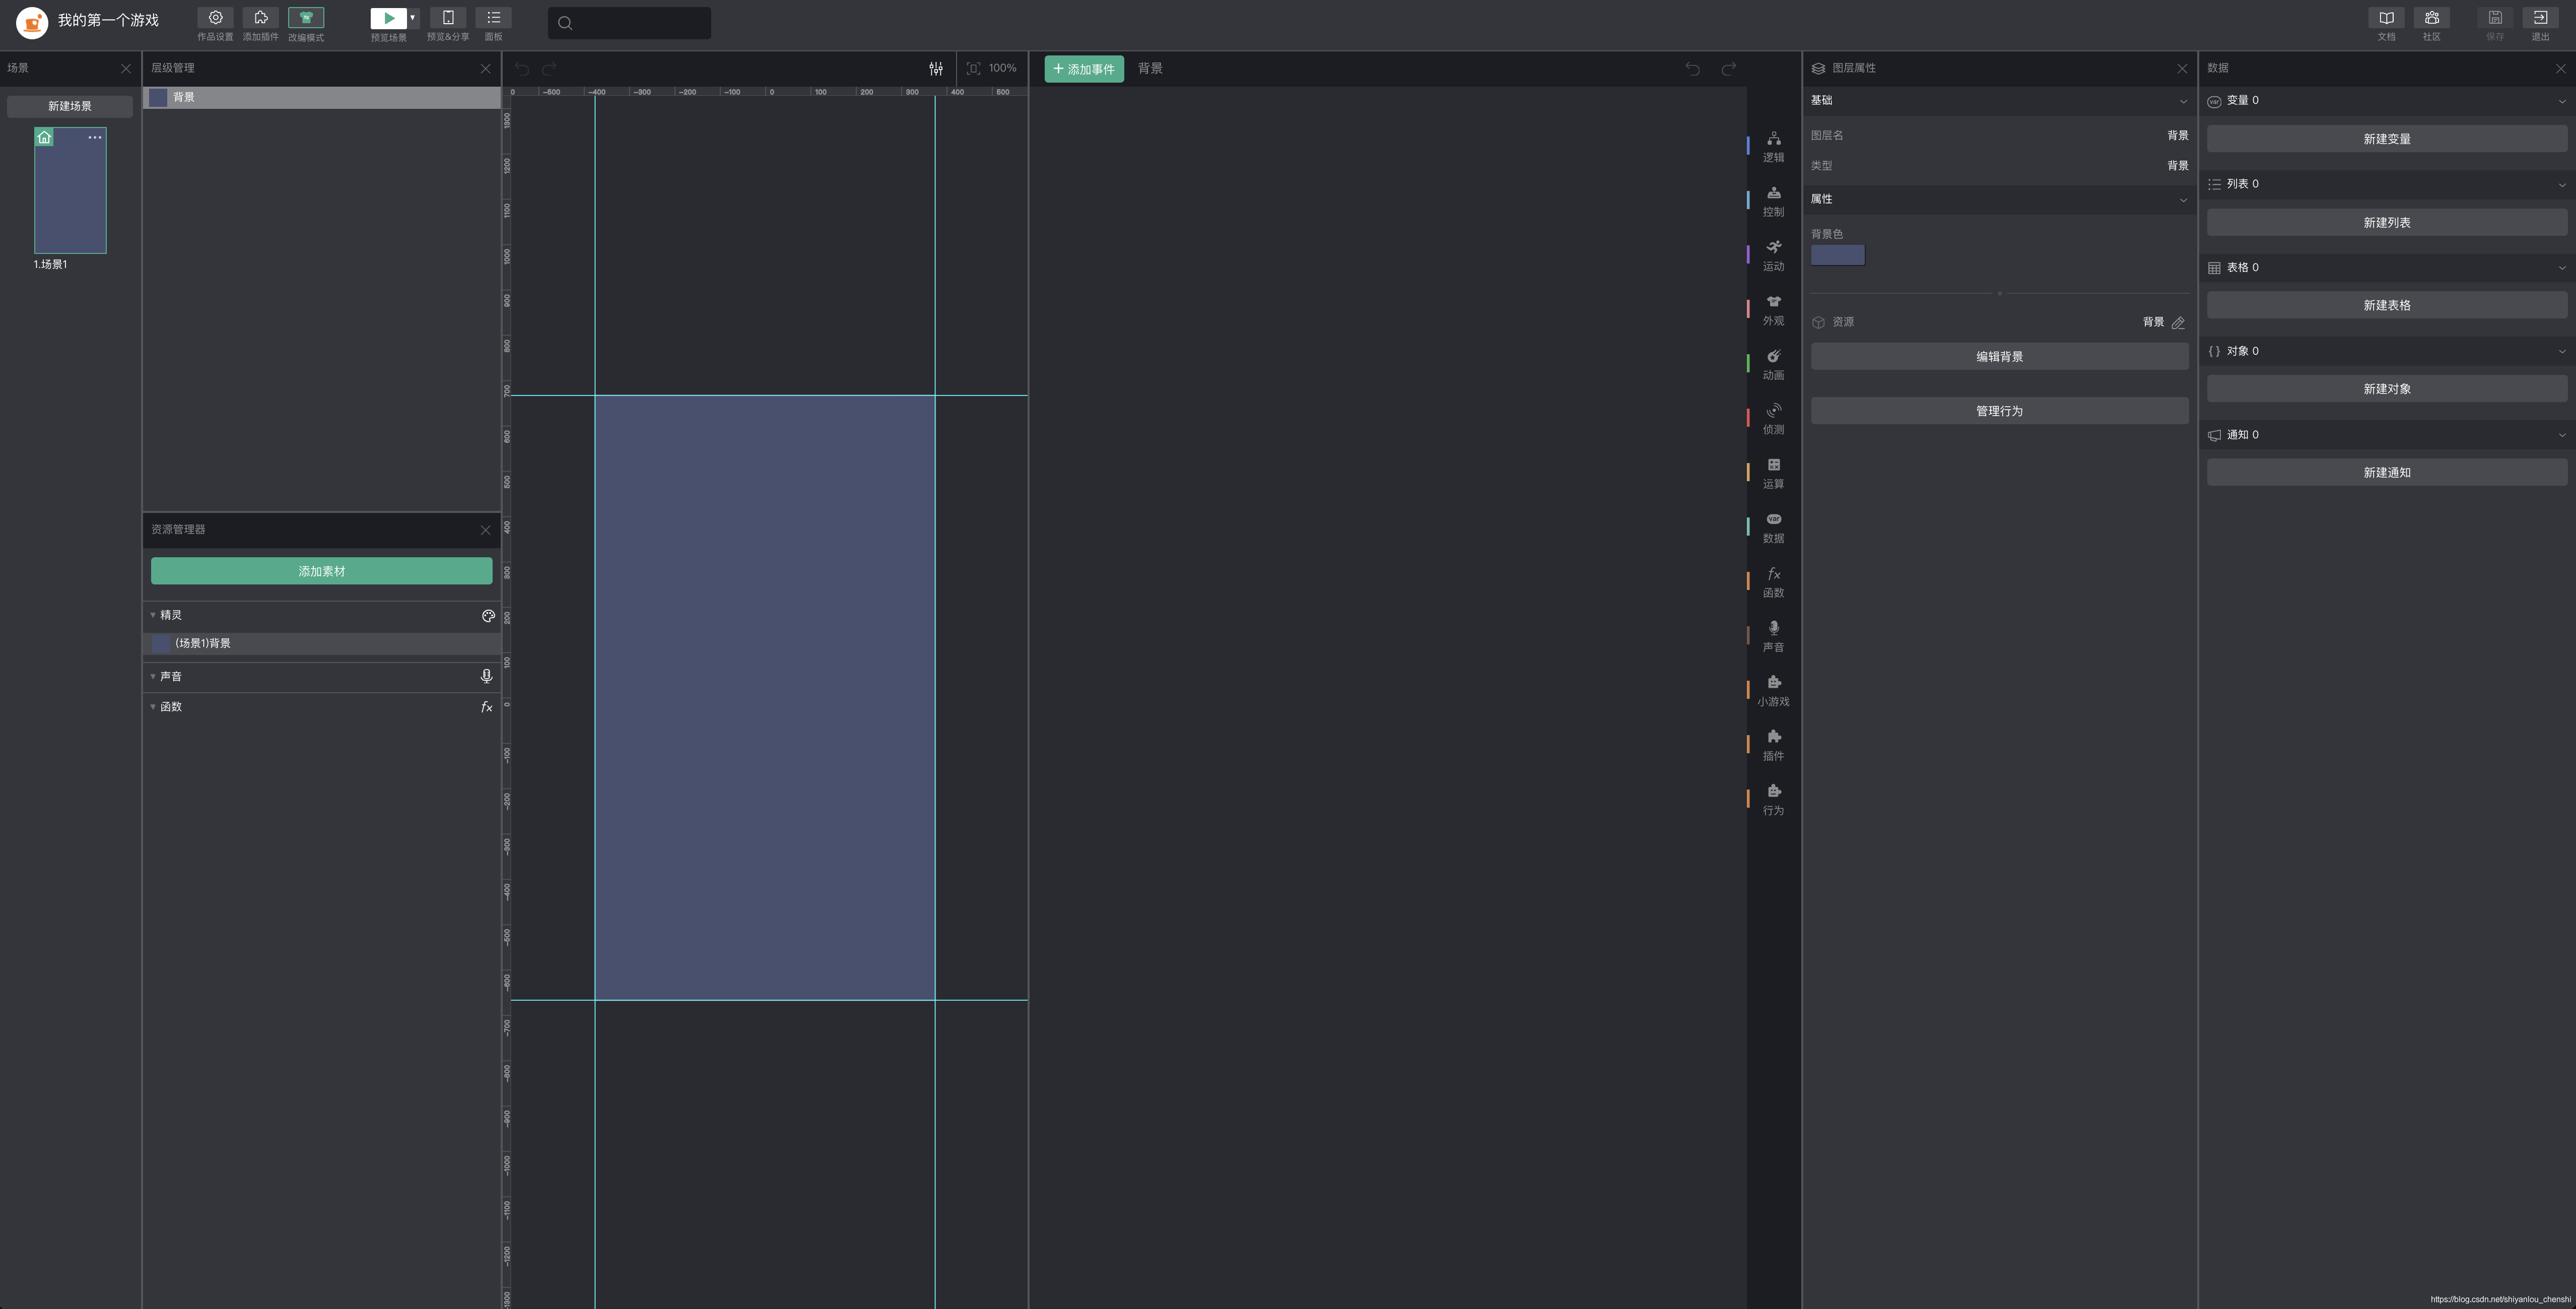Click the microphone icon beside 声音
Image resolution: width=2576 pixels, height=1309 pixels.
[x=487, y=676]
